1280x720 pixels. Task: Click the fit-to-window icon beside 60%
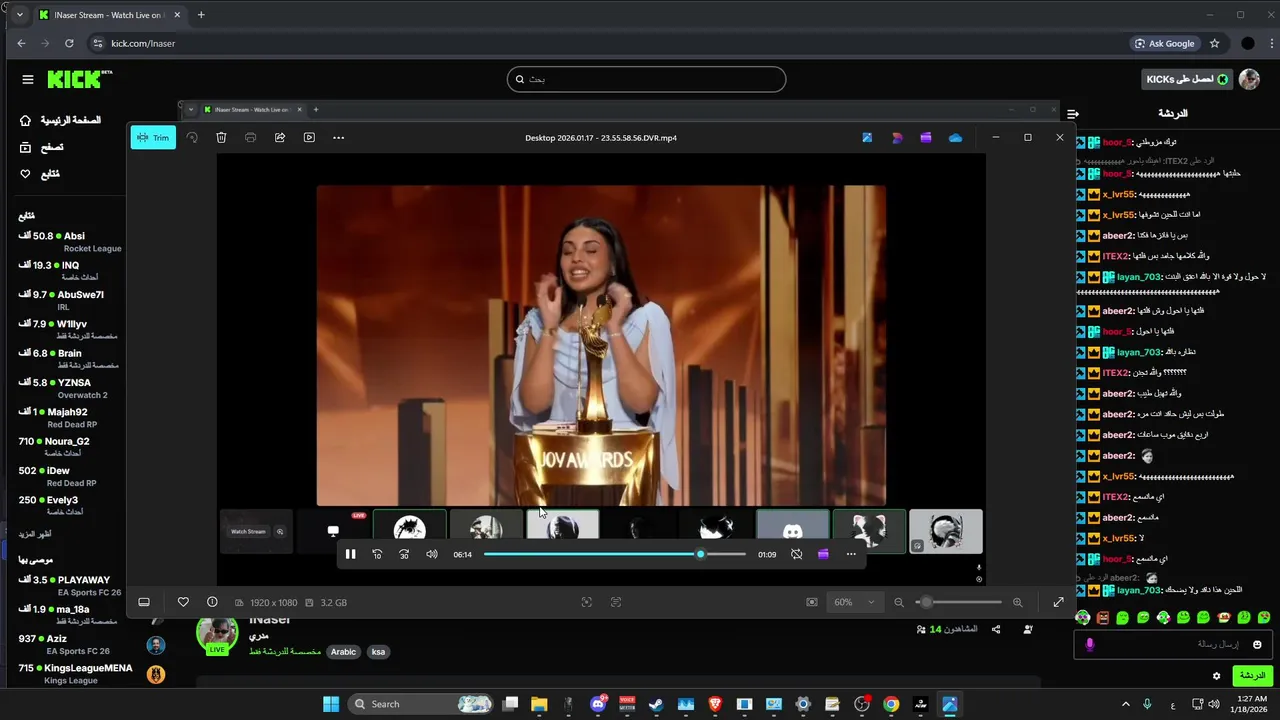click(812, 602)
